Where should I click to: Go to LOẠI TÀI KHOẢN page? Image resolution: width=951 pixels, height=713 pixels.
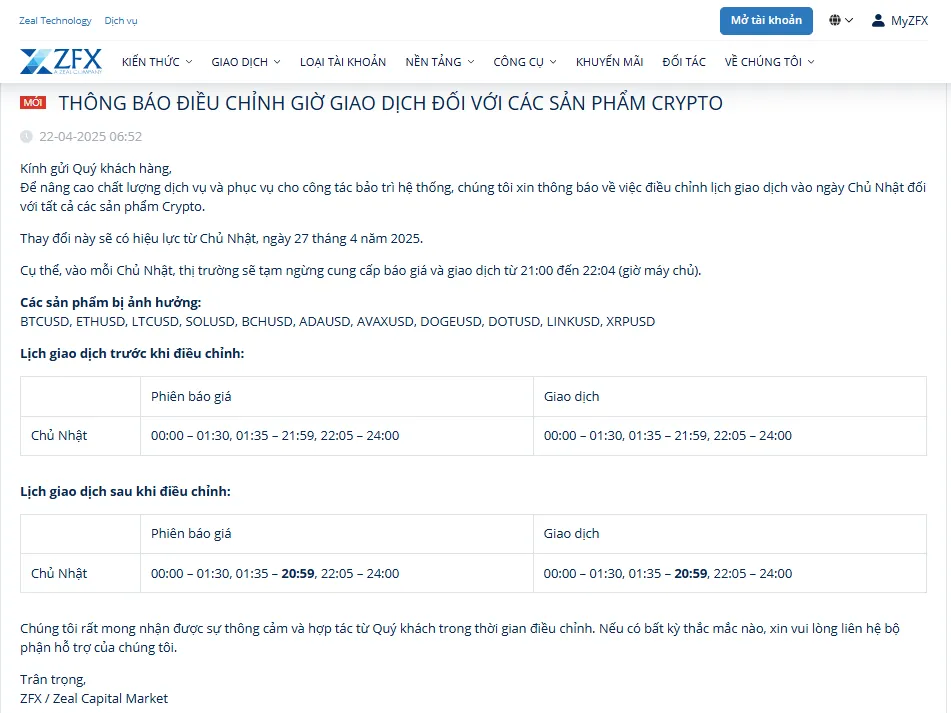tap(343, 62)
